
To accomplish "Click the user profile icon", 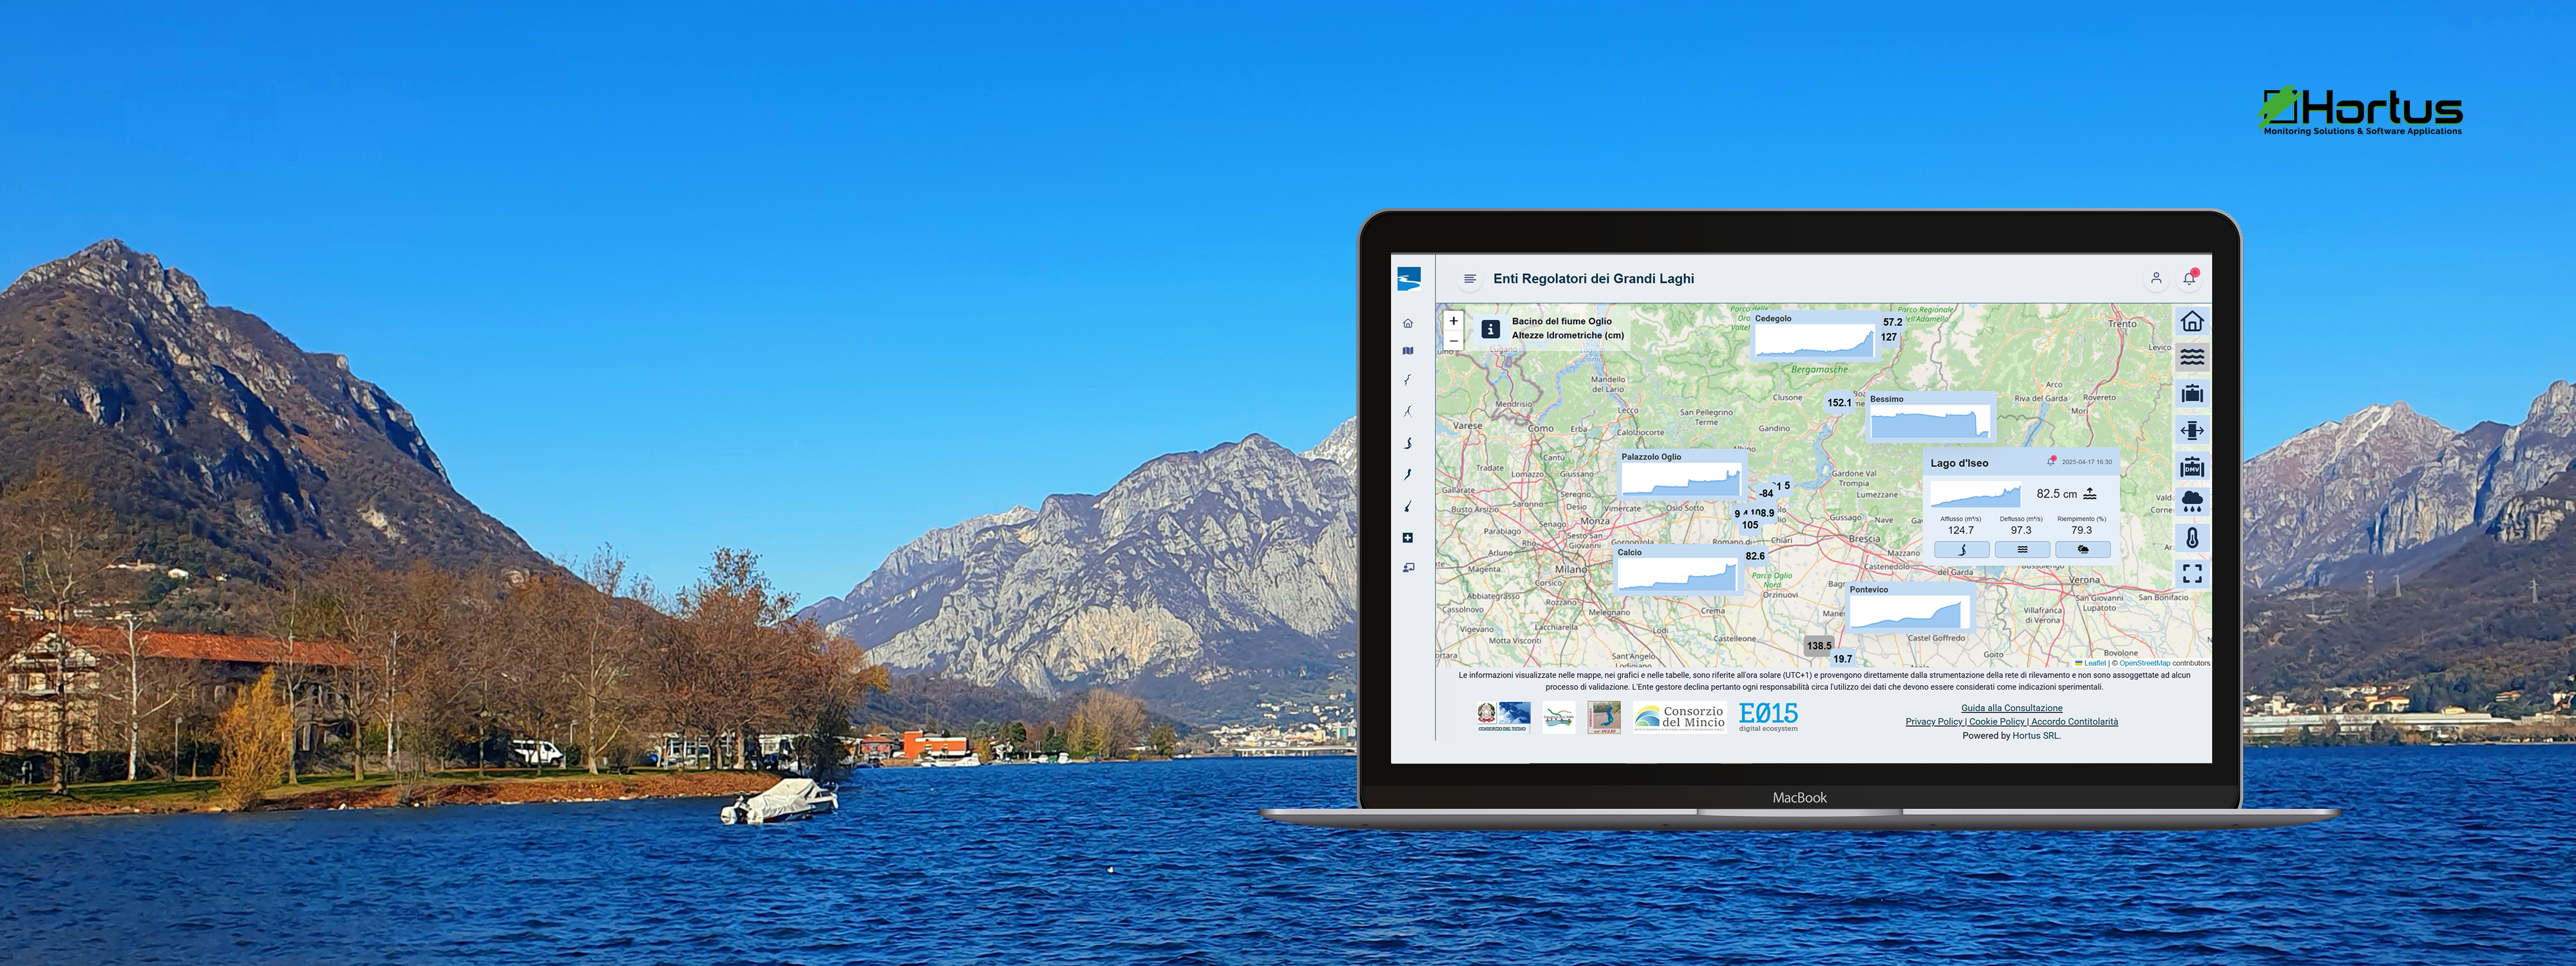I will [2156, 278].
